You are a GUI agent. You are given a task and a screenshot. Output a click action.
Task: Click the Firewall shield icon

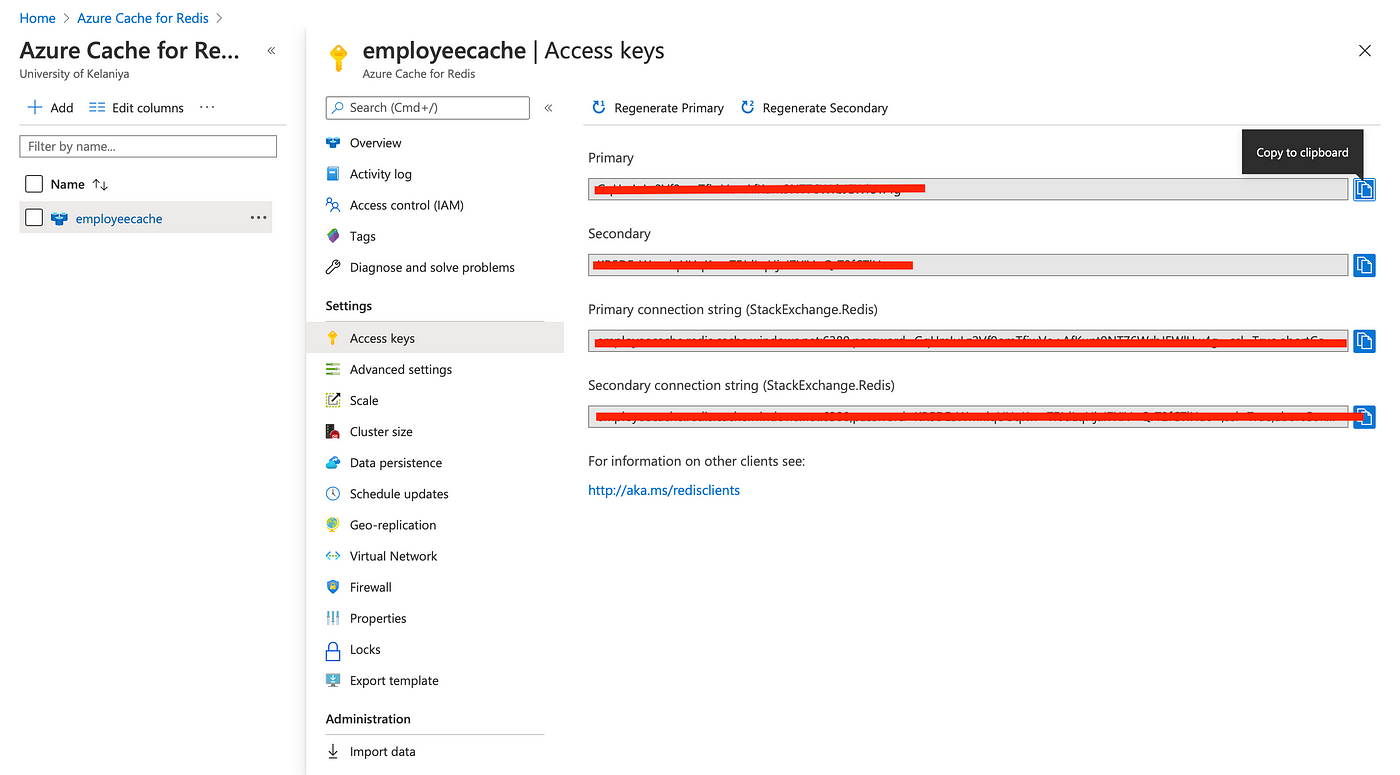pos(333,586)
